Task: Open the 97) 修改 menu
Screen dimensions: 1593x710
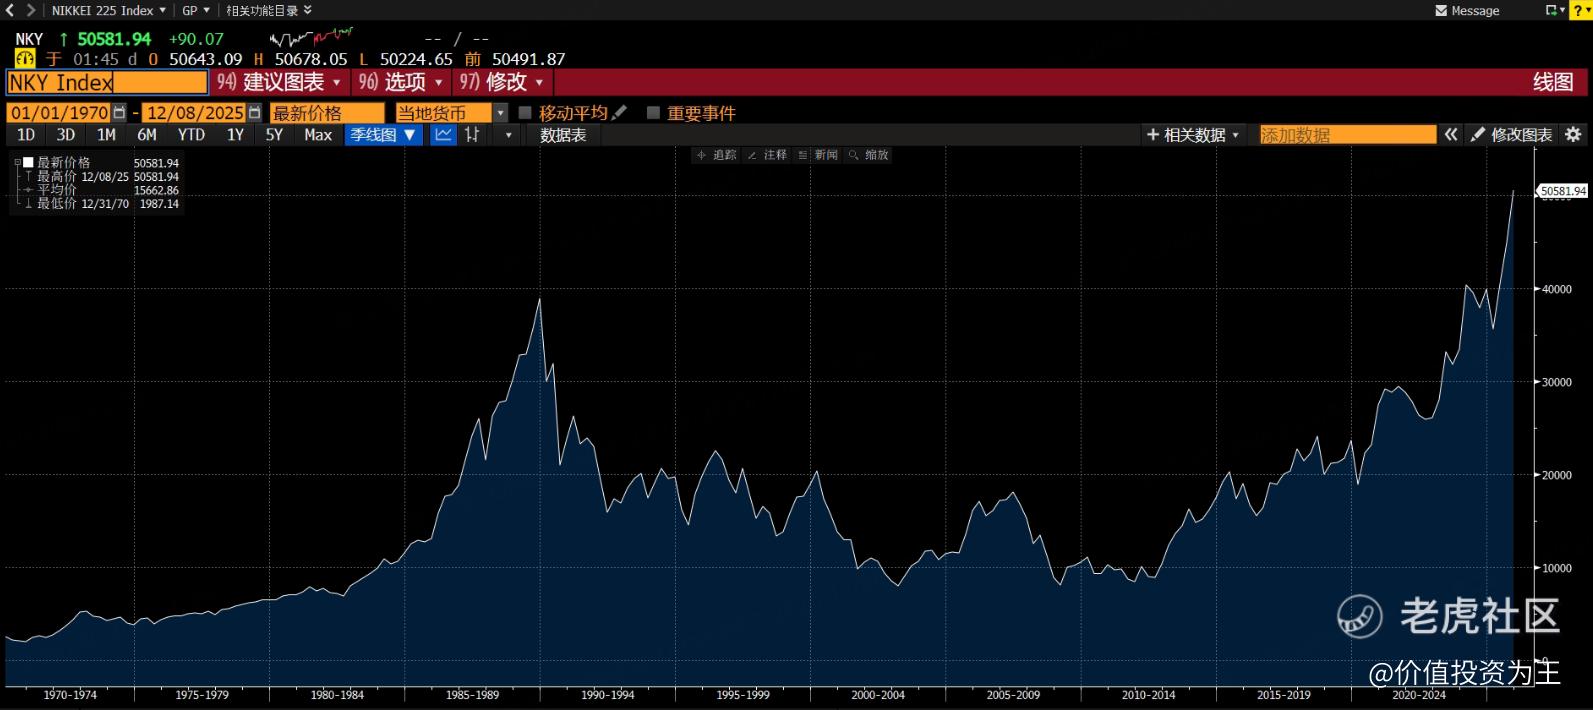Action: pyautogui.click(x=501, y=82)
